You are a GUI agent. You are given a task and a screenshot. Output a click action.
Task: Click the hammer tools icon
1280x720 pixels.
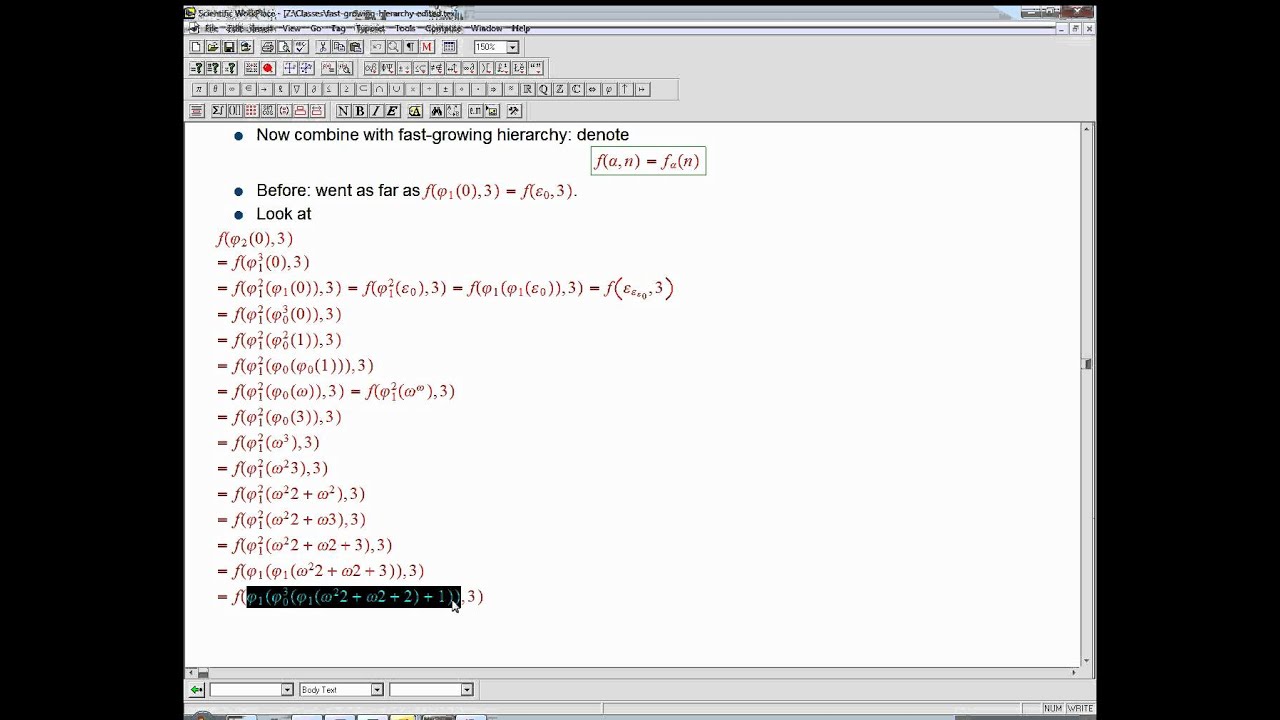[x=514, y=110]
